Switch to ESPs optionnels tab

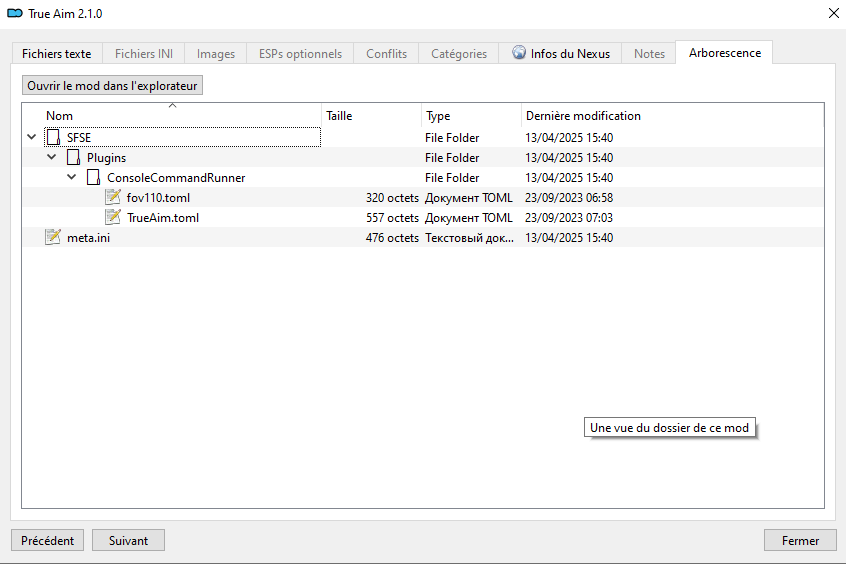pyautogui.click(x=300, y=53)
